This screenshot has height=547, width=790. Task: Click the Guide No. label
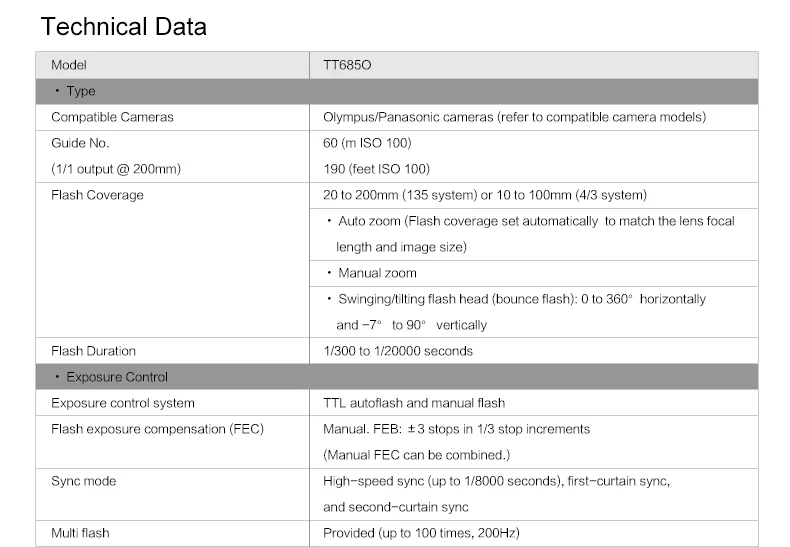[80, 143]
